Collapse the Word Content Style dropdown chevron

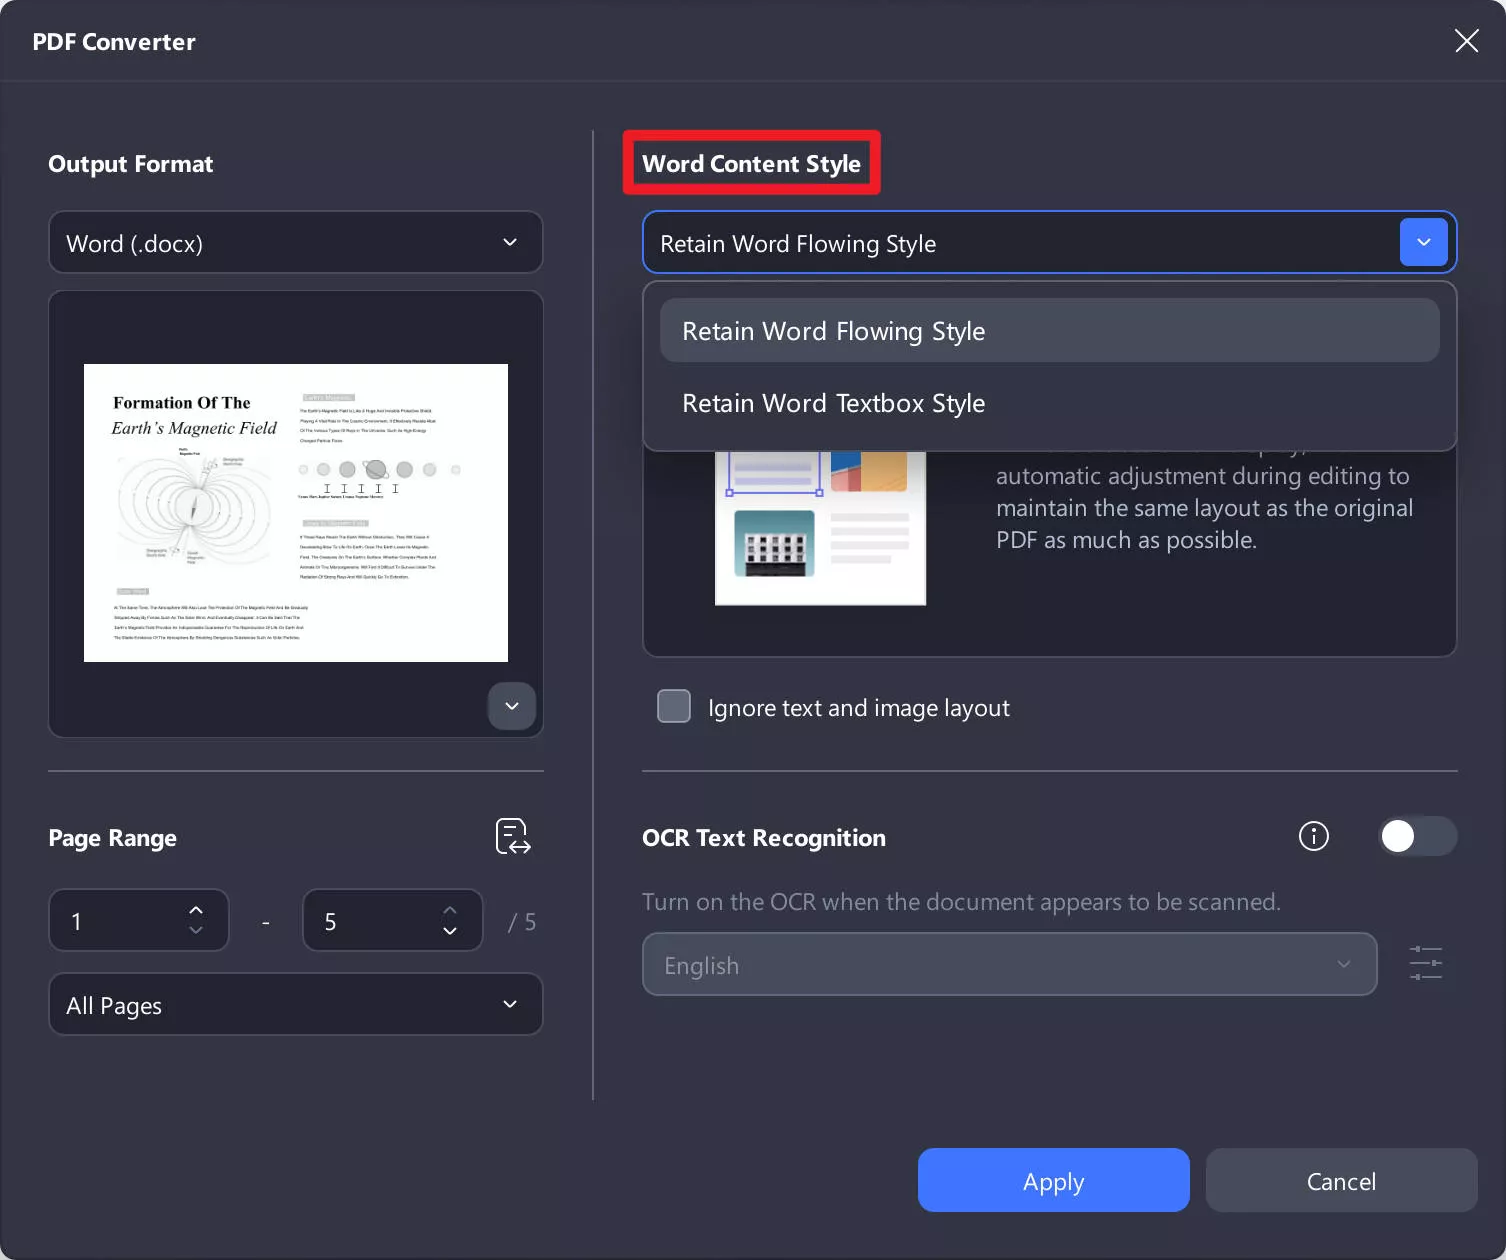[1423, 242]
